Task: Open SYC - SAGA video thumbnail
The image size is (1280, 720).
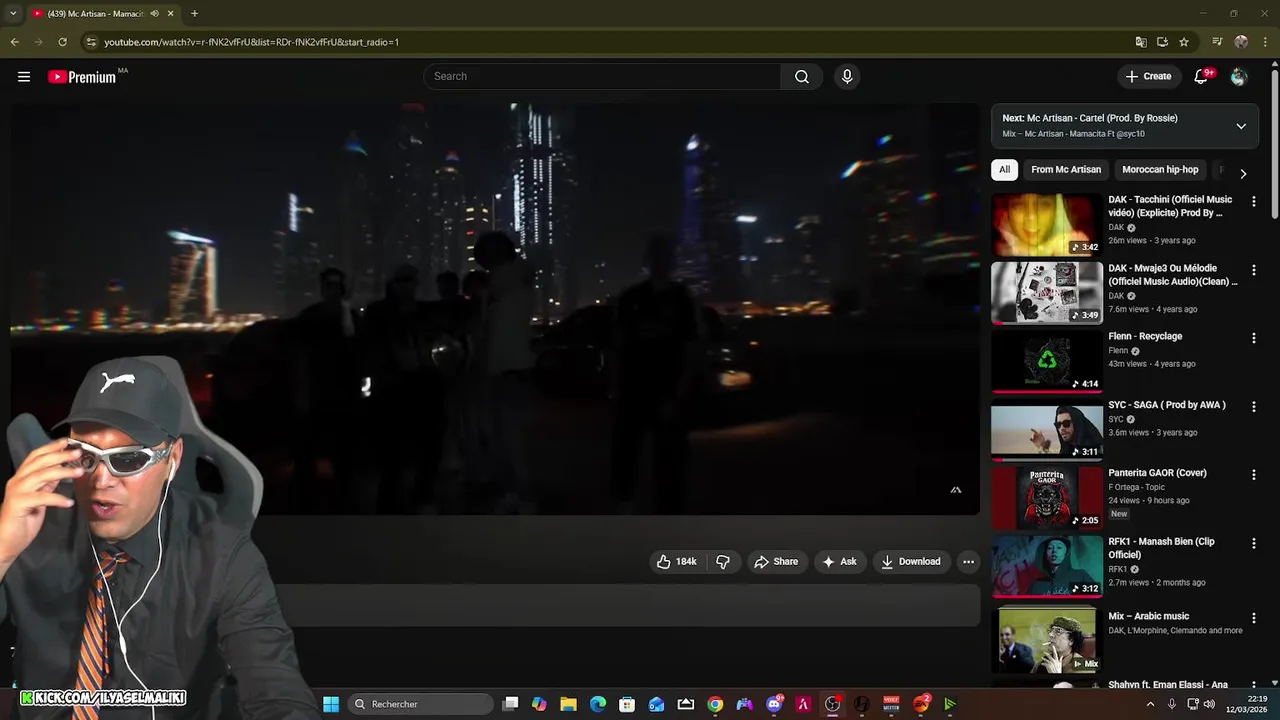Action: point(1047,430)
